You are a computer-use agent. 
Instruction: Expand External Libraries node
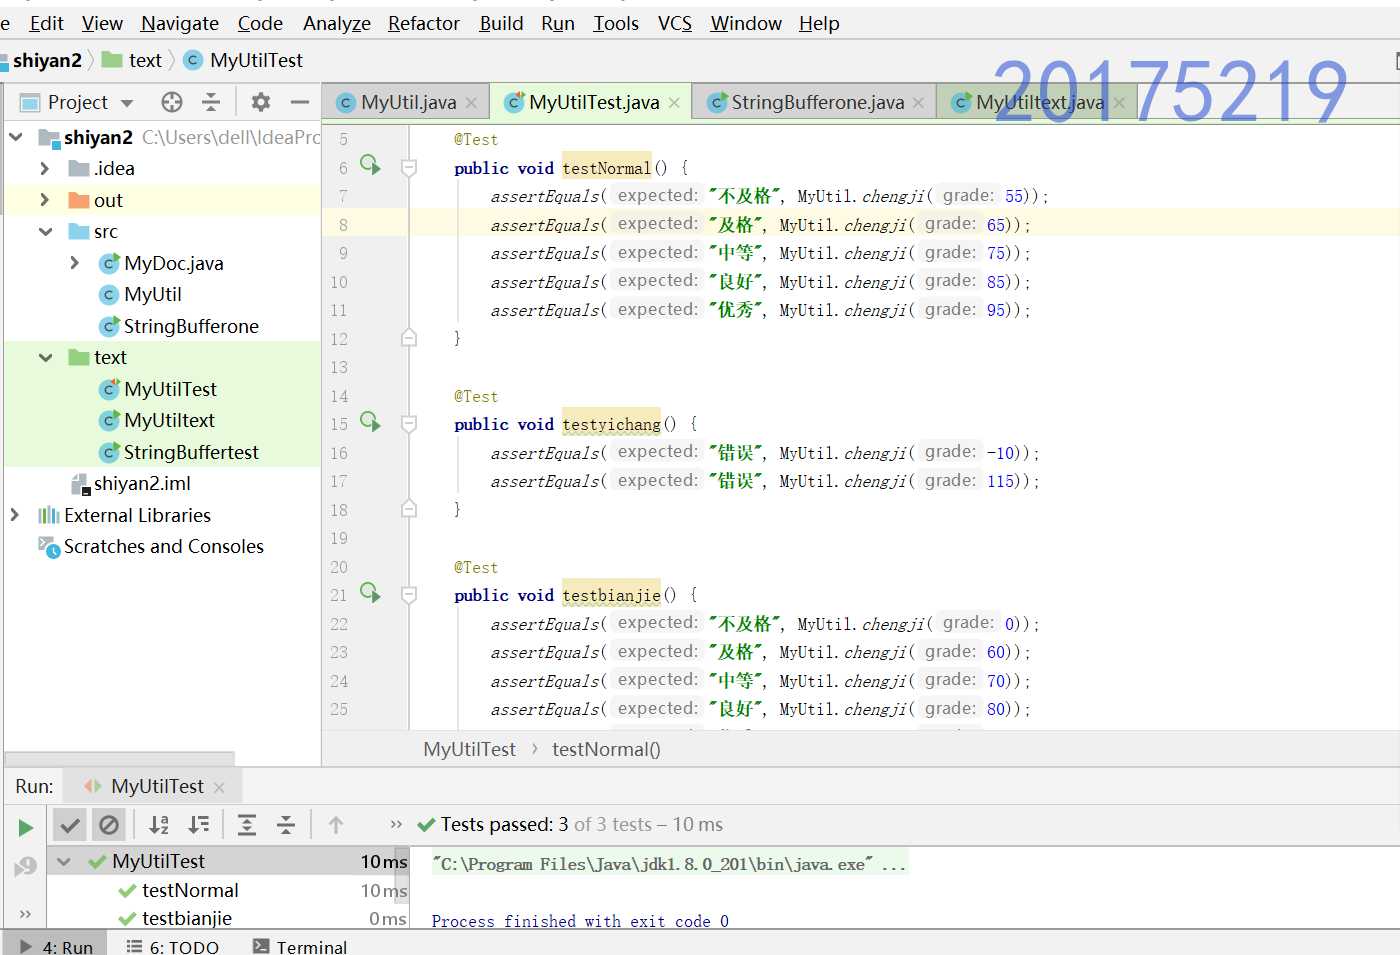[x=15, y=515]
